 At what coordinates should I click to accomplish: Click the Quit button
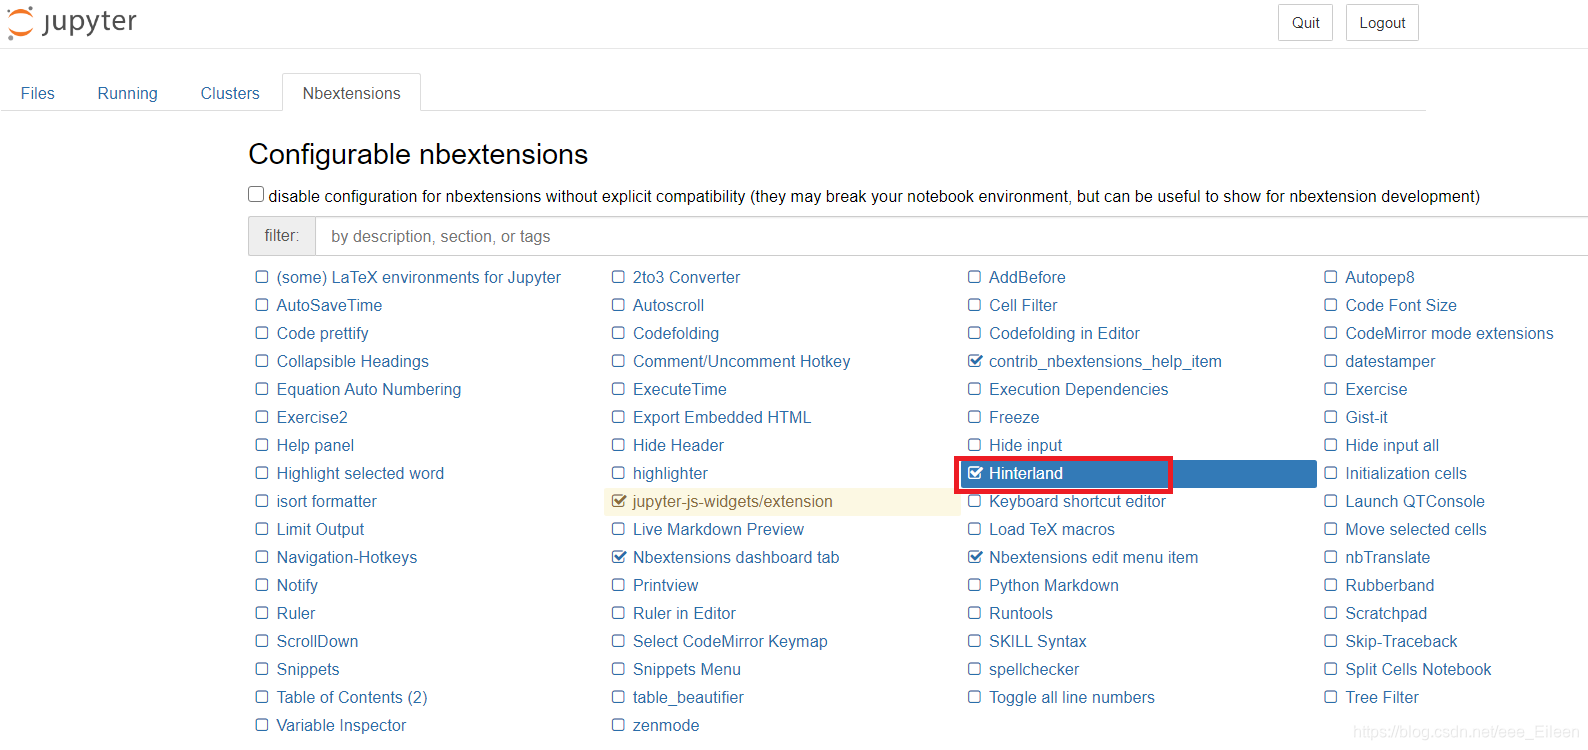click(1305, 23)
